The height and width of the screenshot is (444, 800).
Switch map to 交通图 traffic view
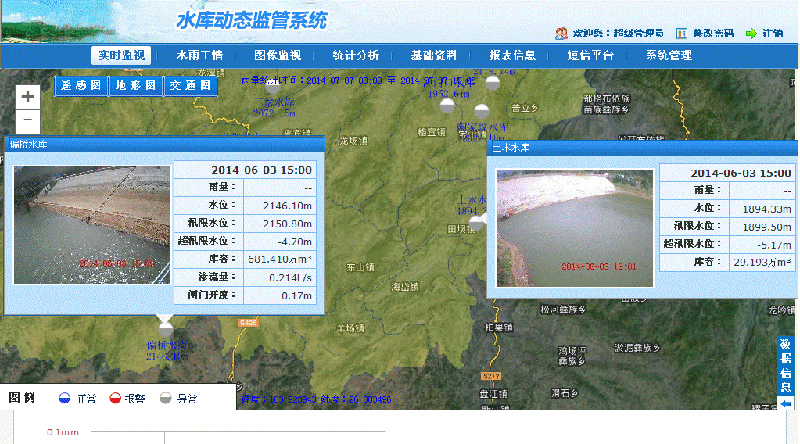click(x=190, y=86)
